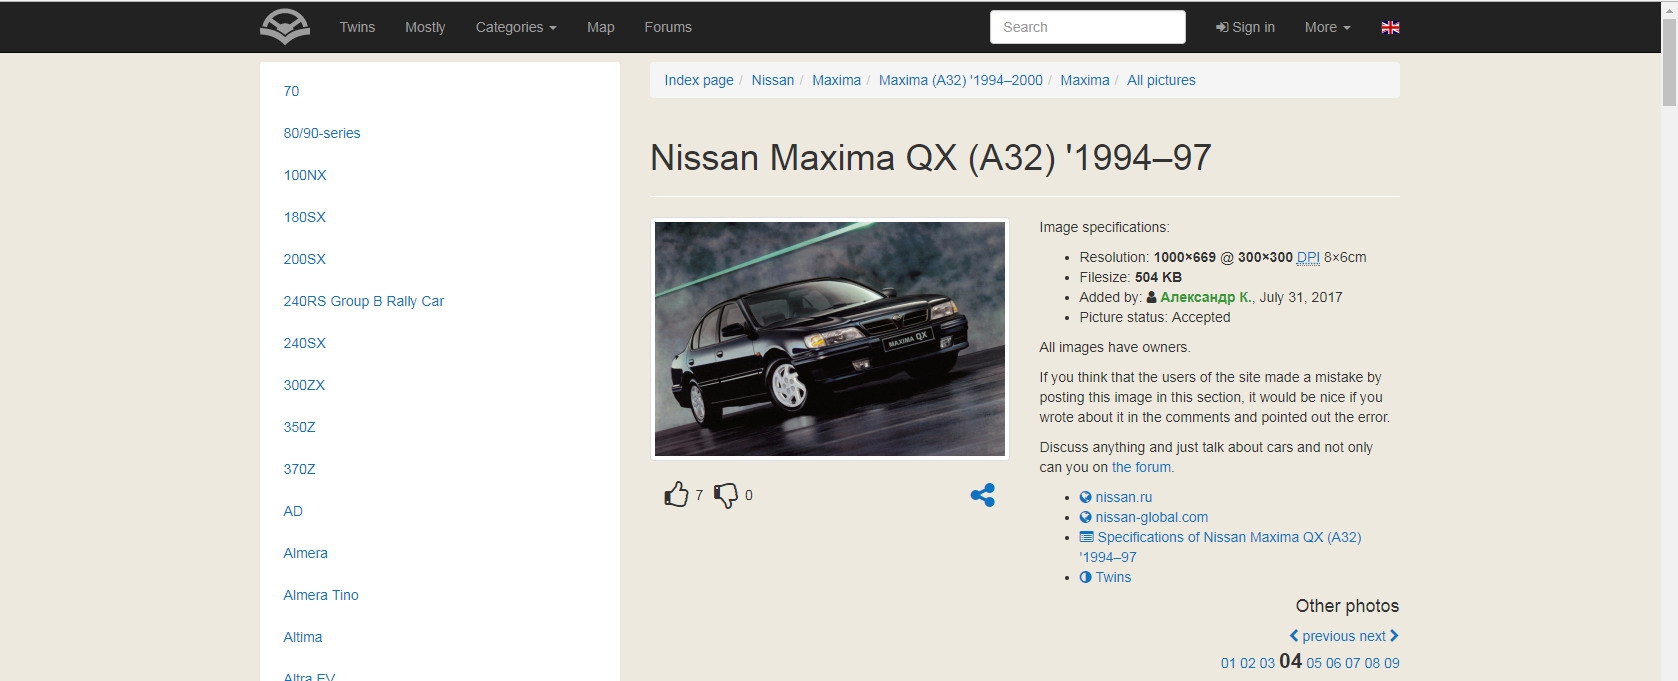
Task: Select Altima in sidebar list
Action: 303,637
